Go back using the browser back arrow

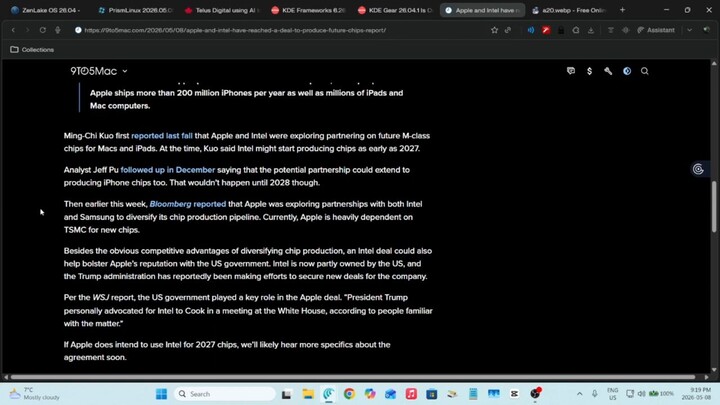[13, 30]
